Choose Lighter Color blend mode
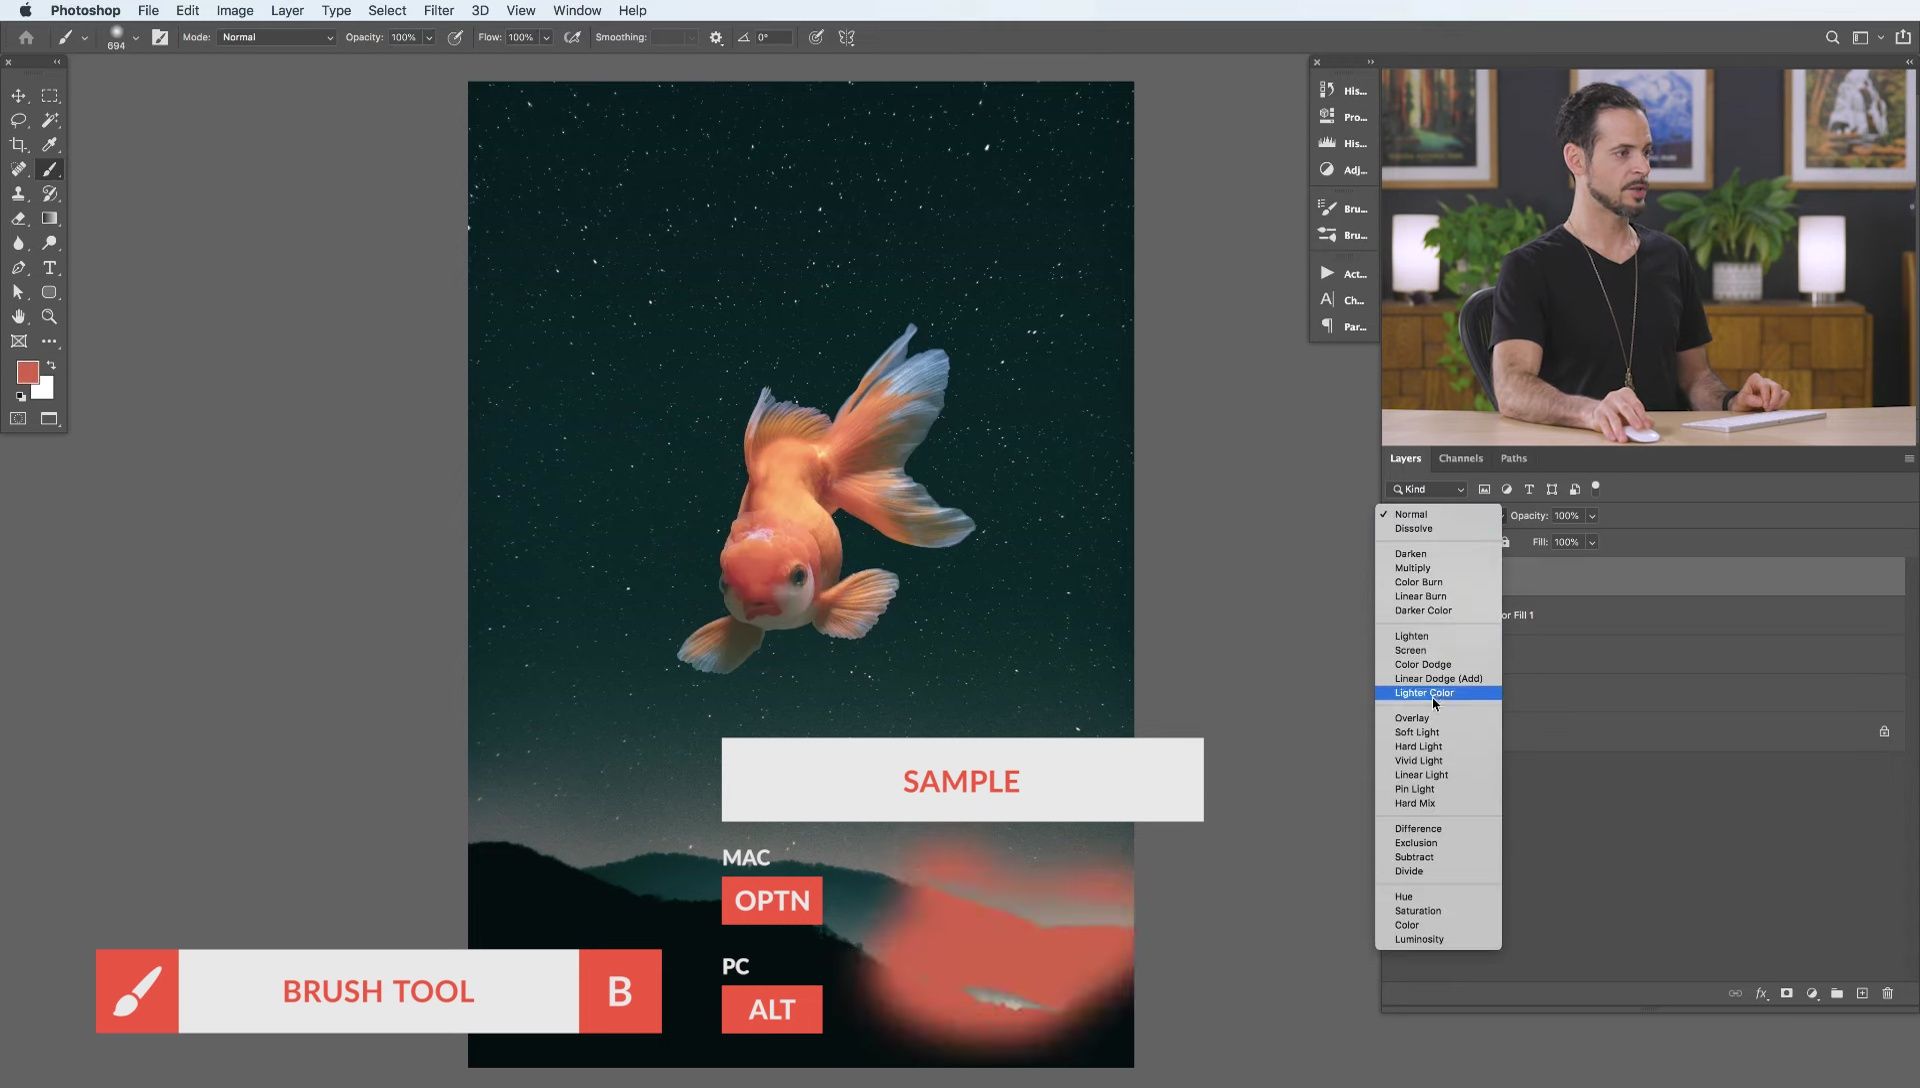Screen dimensions: 1920x1088 1438,693
